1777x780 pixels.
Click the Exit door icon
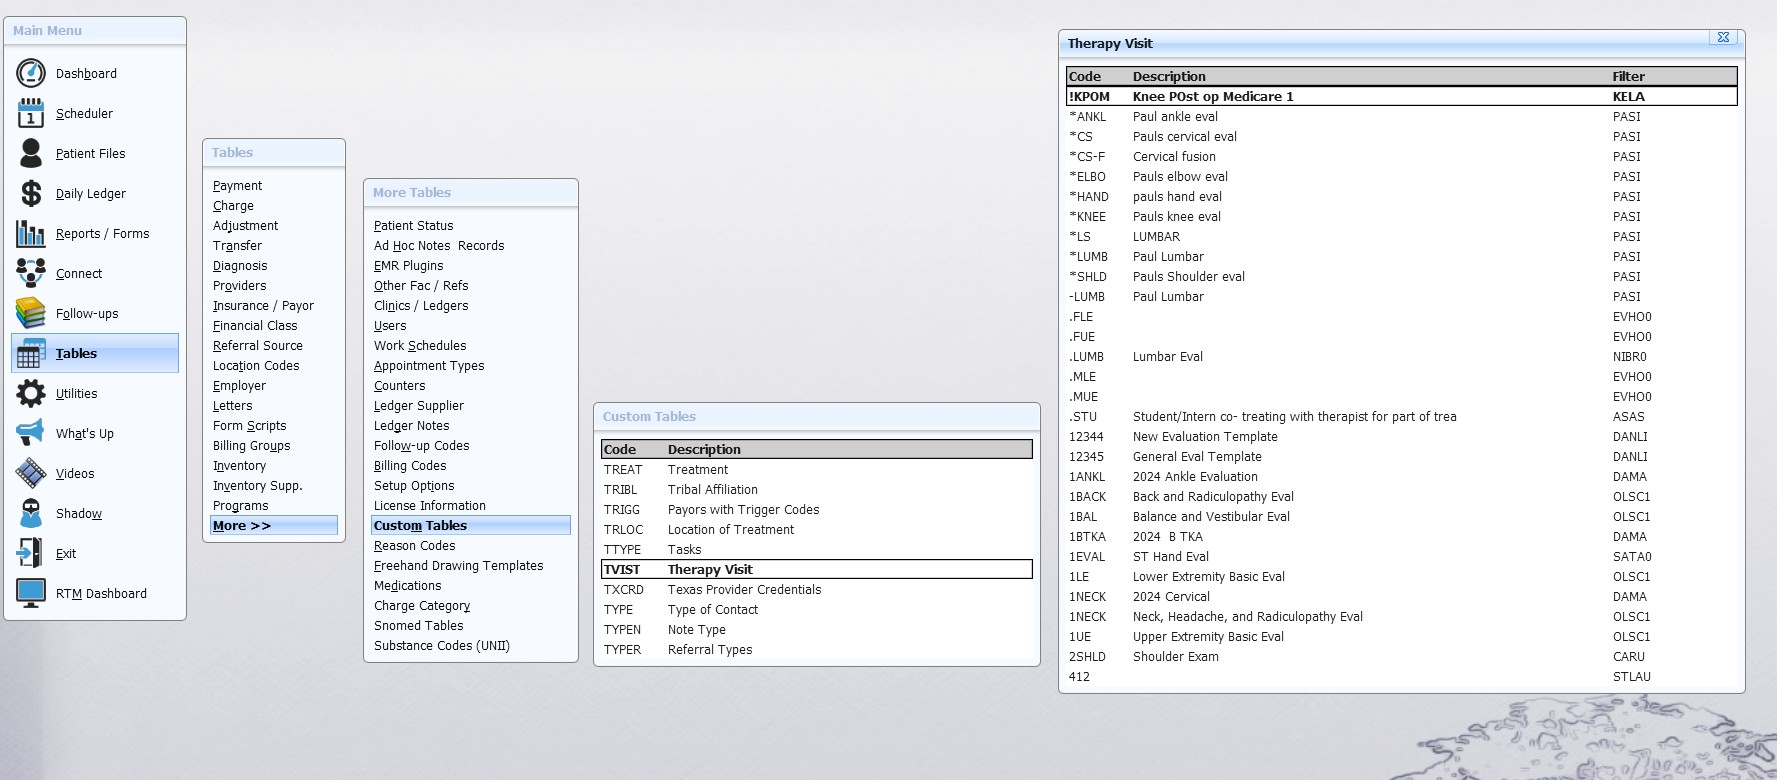coord(31,553)
